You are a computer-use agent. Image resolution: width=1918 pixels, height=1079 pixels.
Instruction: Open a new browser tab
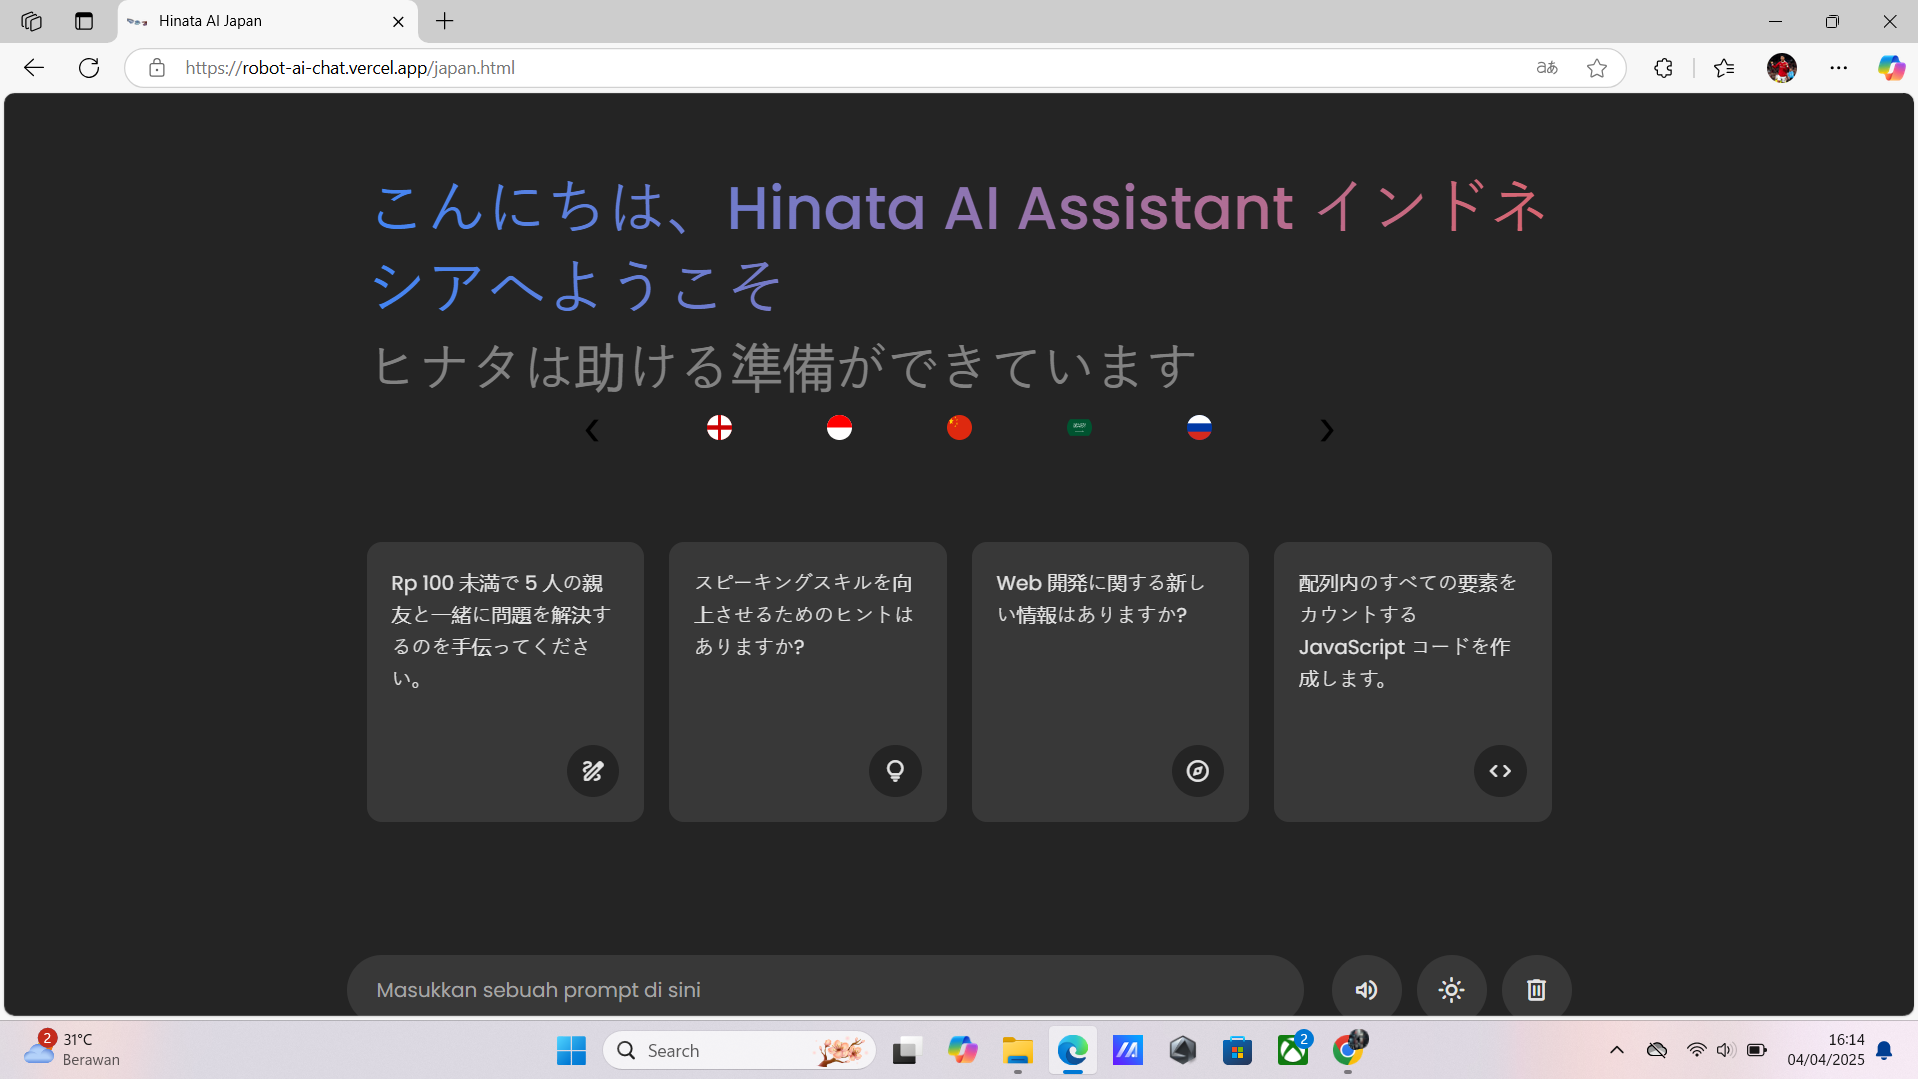445,21
